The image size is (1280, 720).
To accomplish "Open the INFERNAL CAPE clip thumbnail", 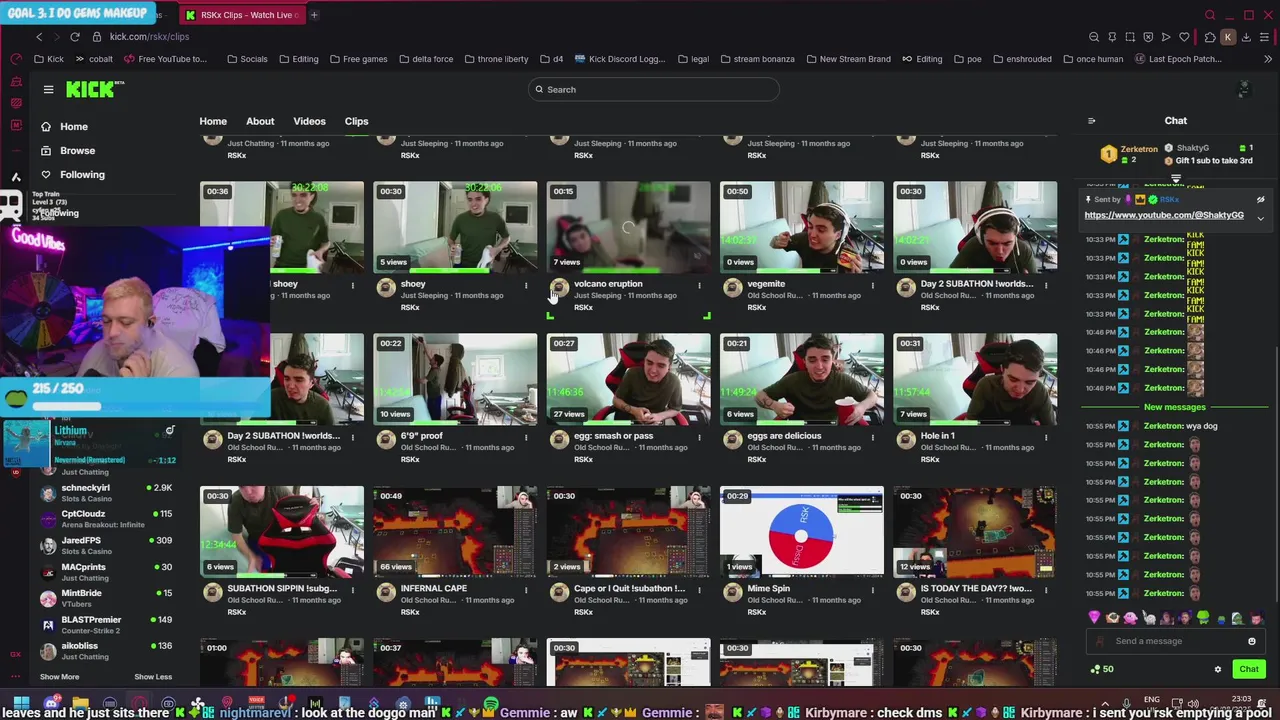I will pos(455,530).
